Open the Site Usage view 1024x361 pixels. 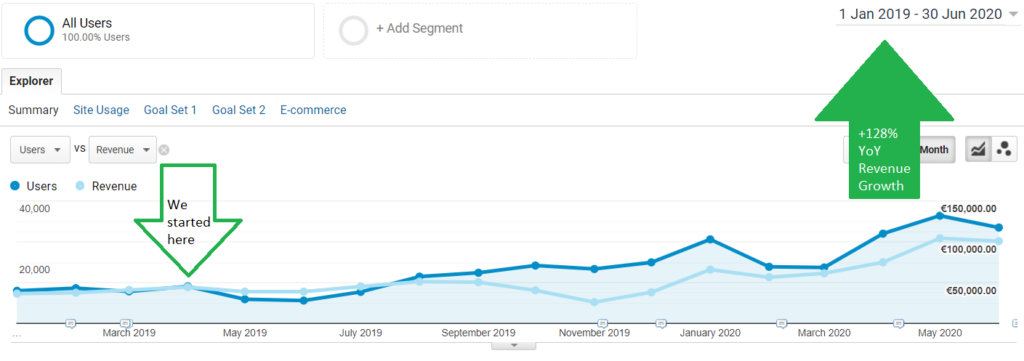[x=101, y=110]
